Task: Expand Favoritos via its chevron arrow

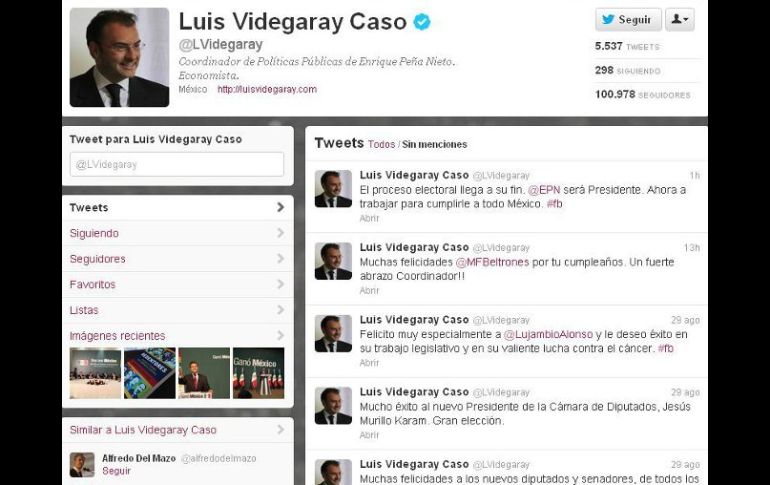Action: [x=280, y=284]
